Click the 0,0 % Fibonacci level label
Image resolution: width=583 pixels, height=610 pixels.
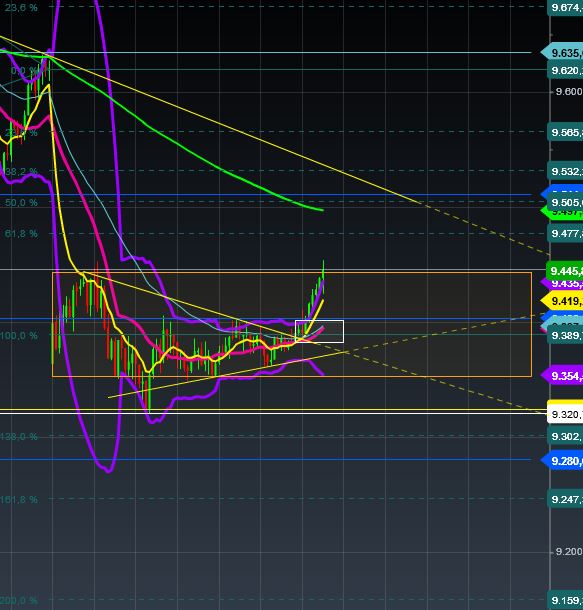(x=23, y=70)
